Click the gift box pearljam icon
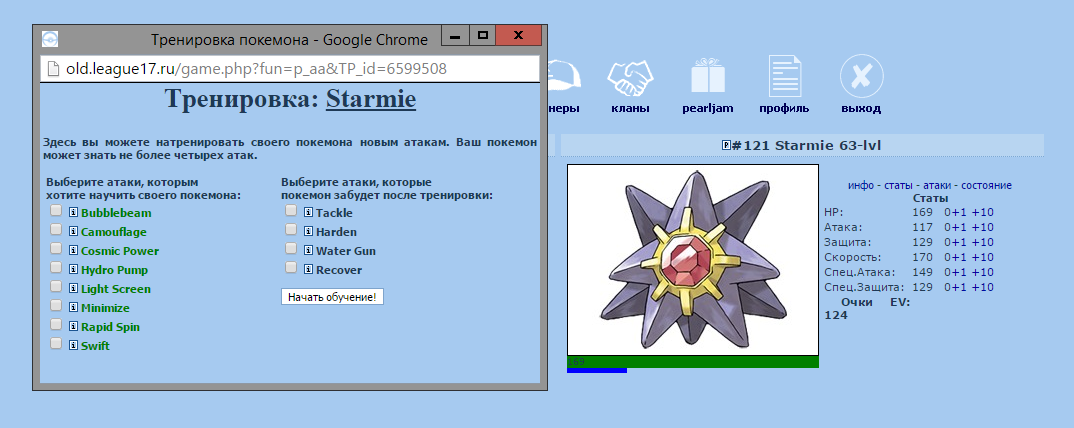Image resolution: width=1074 pixels, height=428 pixels. [x=708, y=76]
